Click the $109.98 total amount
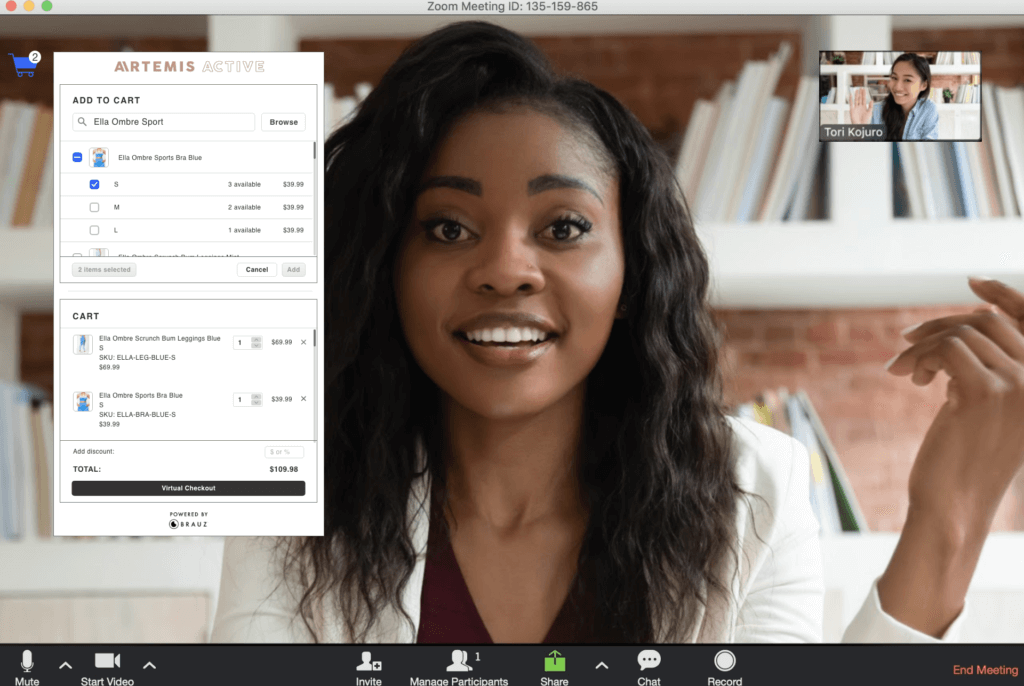The width and height of the screenshot is (1024, 686). point(283,469)
